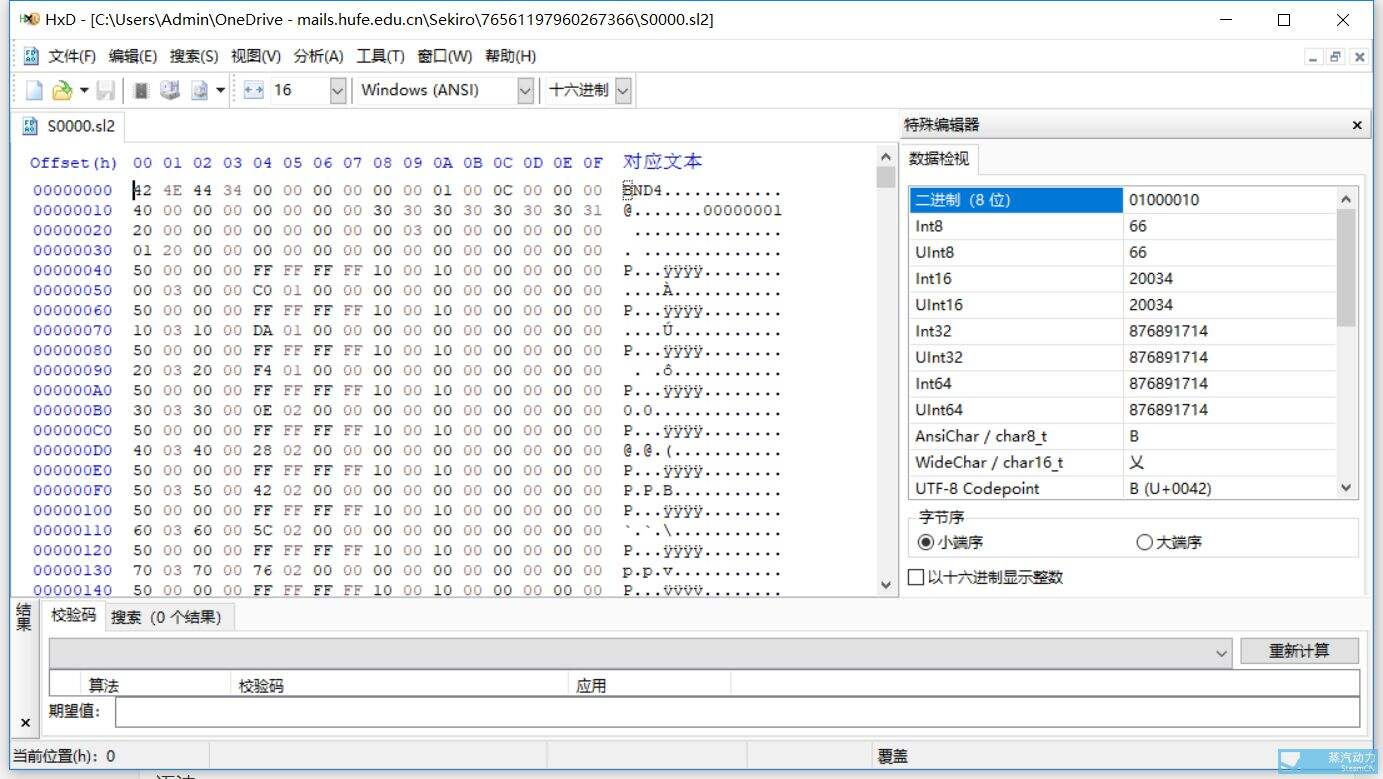Click the Open disk toolbar icon
Viewport: 1383px width, 779px height.
pos(170,90)
